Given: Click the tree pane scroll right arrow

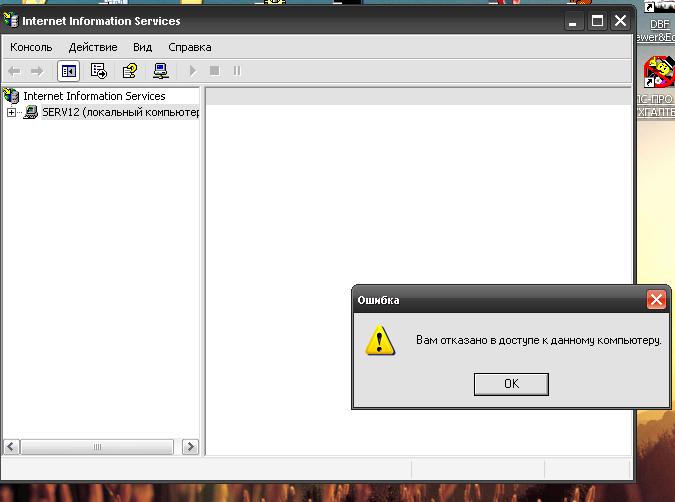Looking at the screenshot, I should (190, 447).
